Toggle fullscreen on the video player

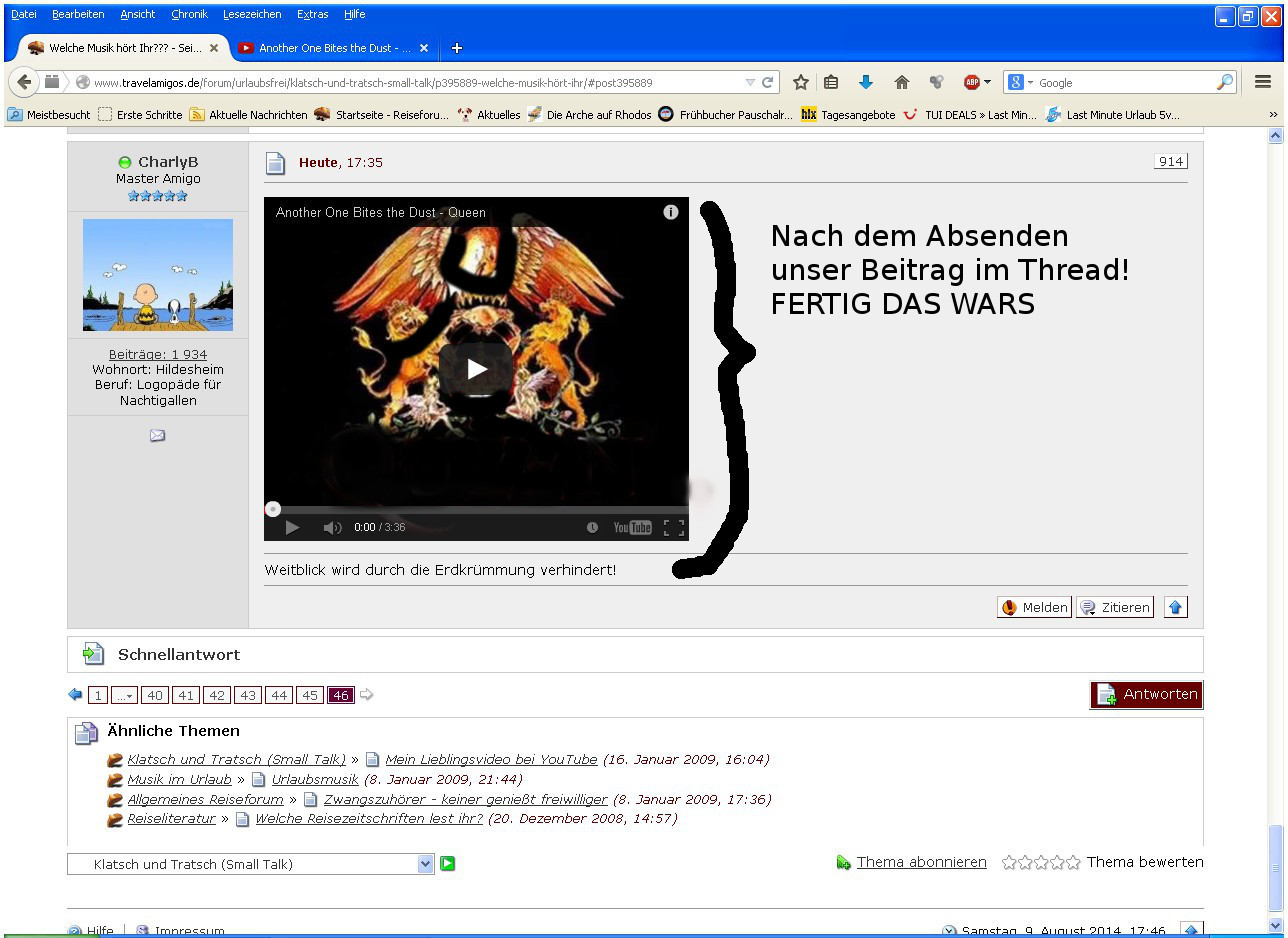click(x=674, y=527)
